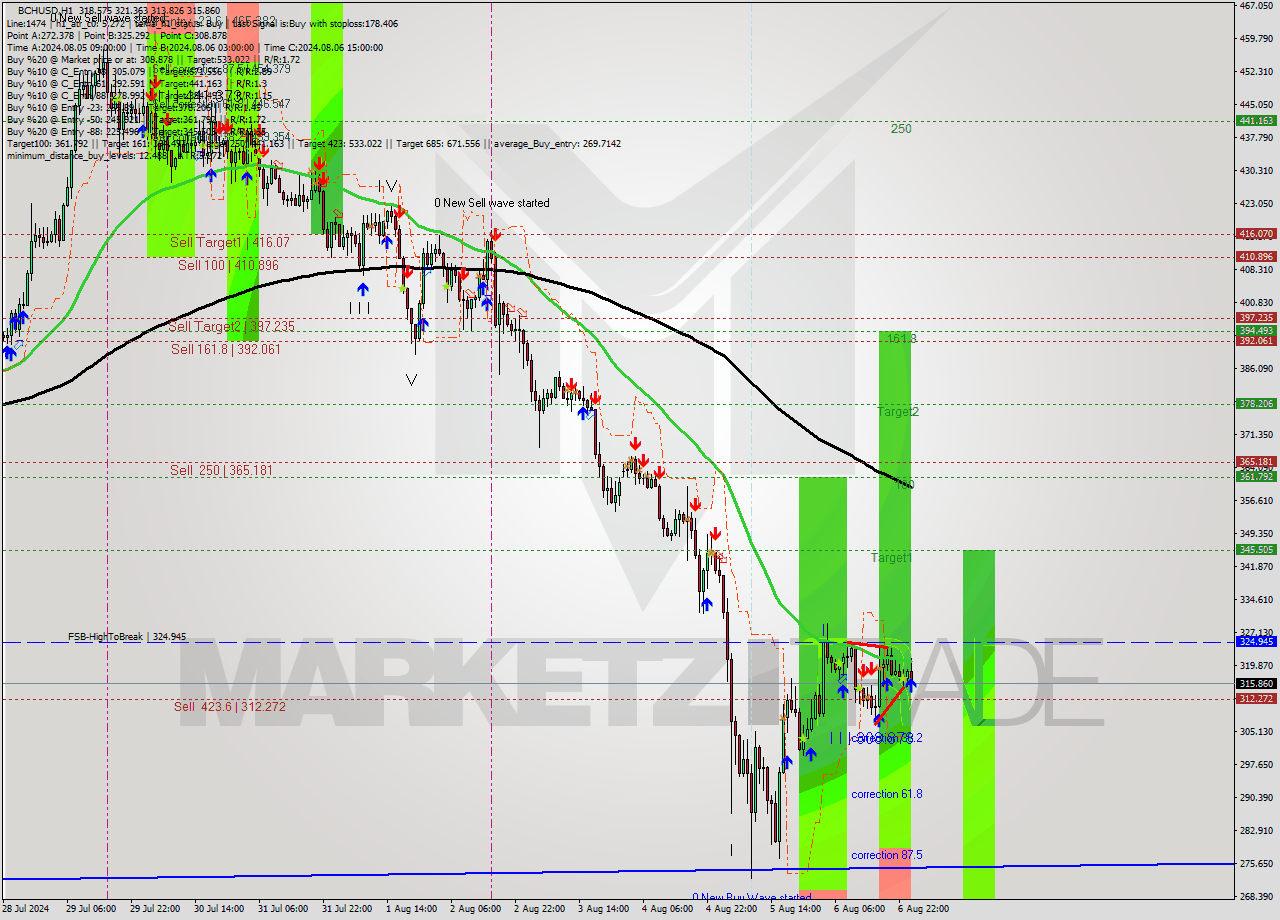Select the 'correction 61.8' label
Screen dimensions: 1280x920
point(887,794)
